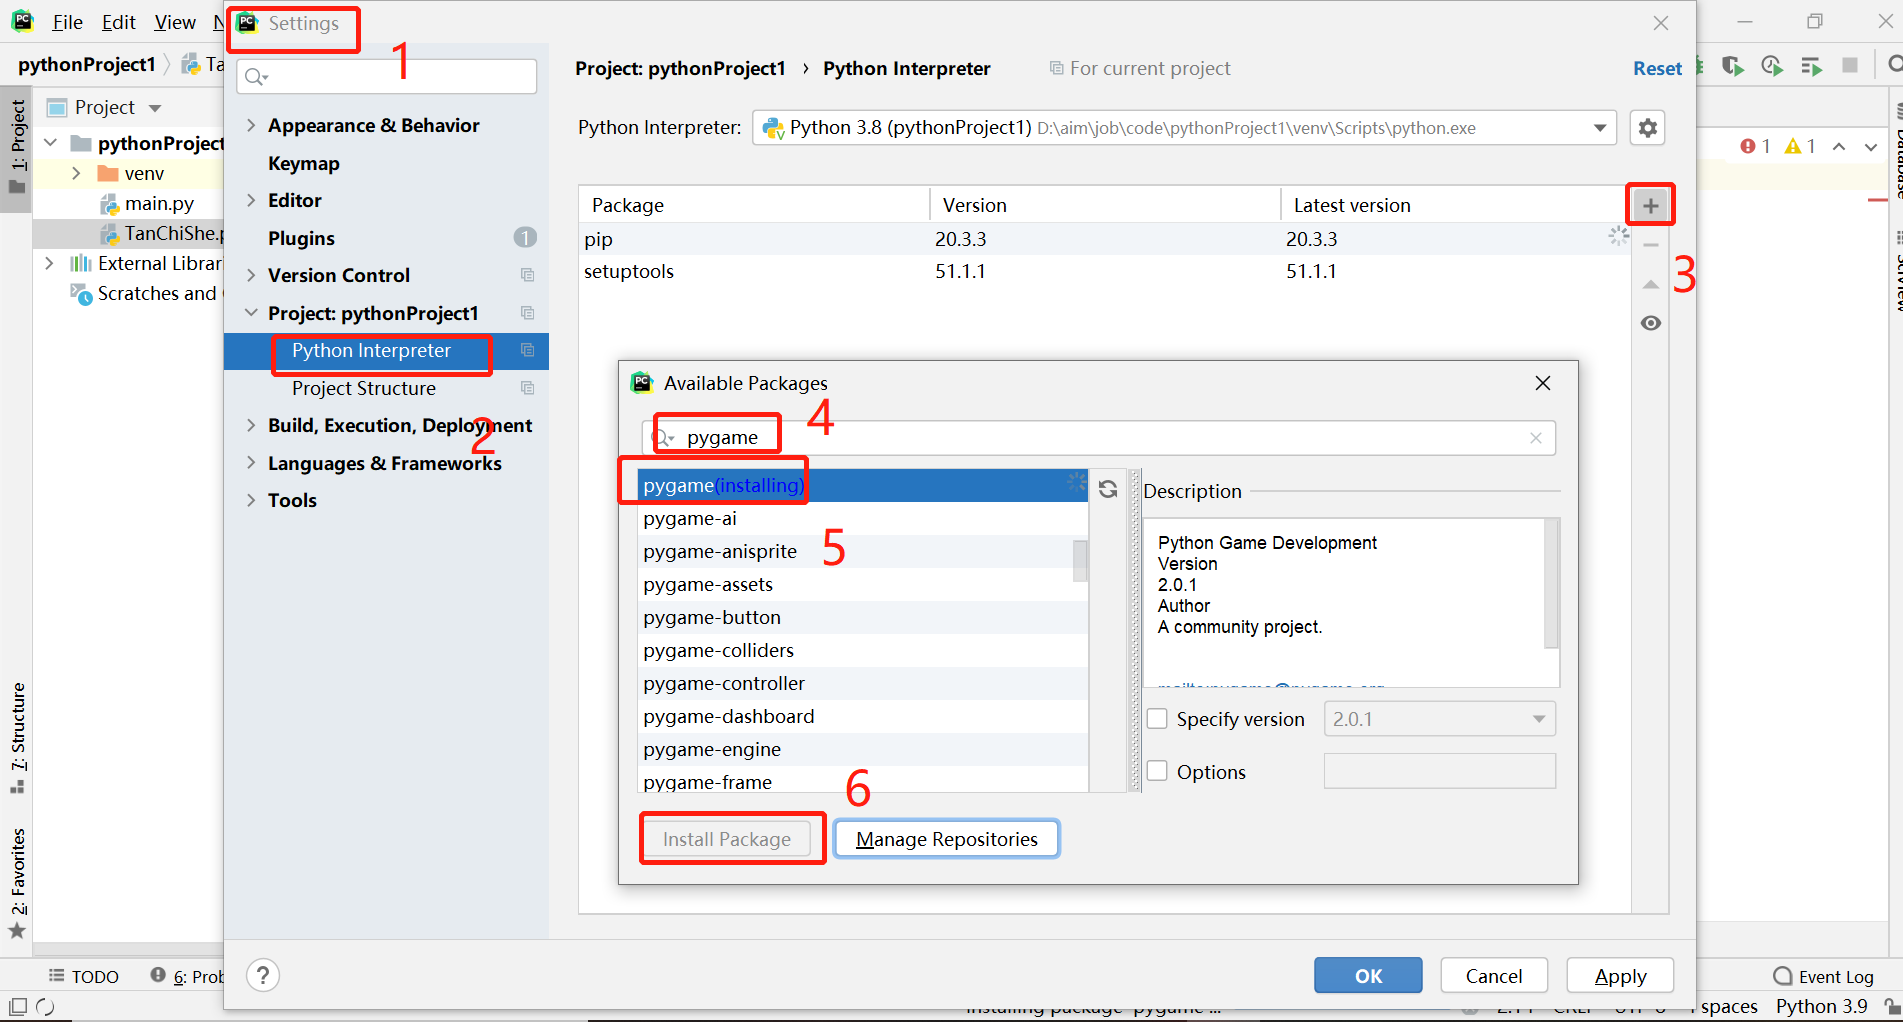This screenshot has height=1022, width=1903.
Task: Toggle show early releases eye icon
Action: tap(1651, 323)
